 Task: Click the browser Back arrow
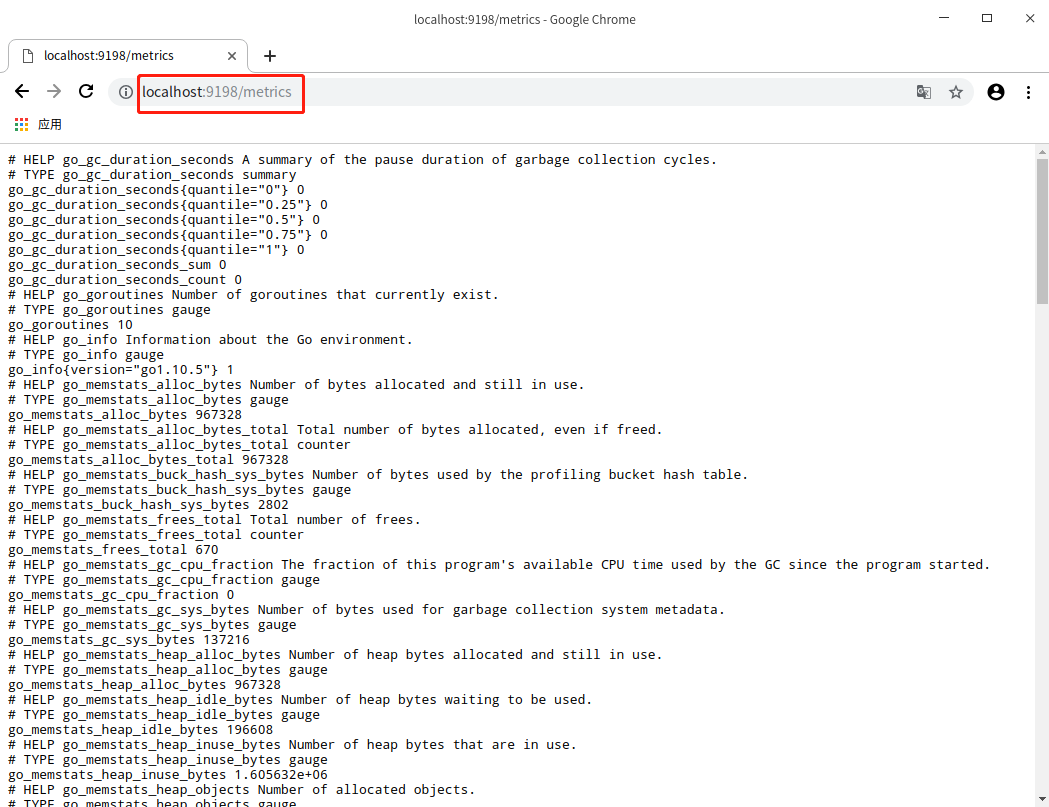(x=22, y=92)
